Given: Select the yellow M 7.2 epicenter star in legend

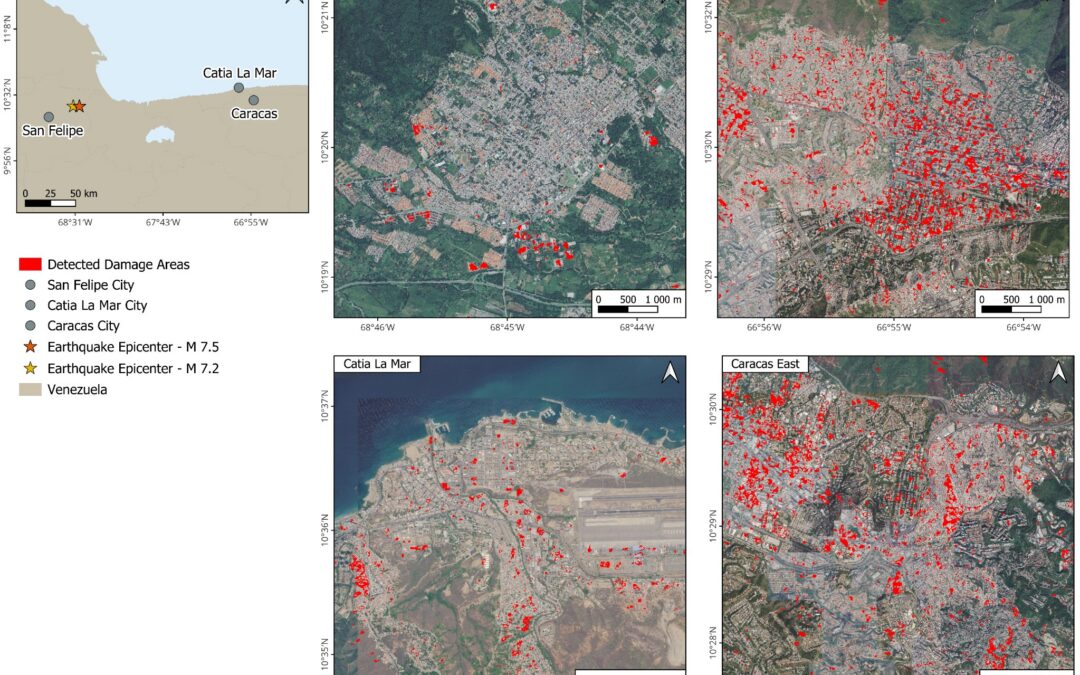Looking at the screenshot, I should (30, 368).
